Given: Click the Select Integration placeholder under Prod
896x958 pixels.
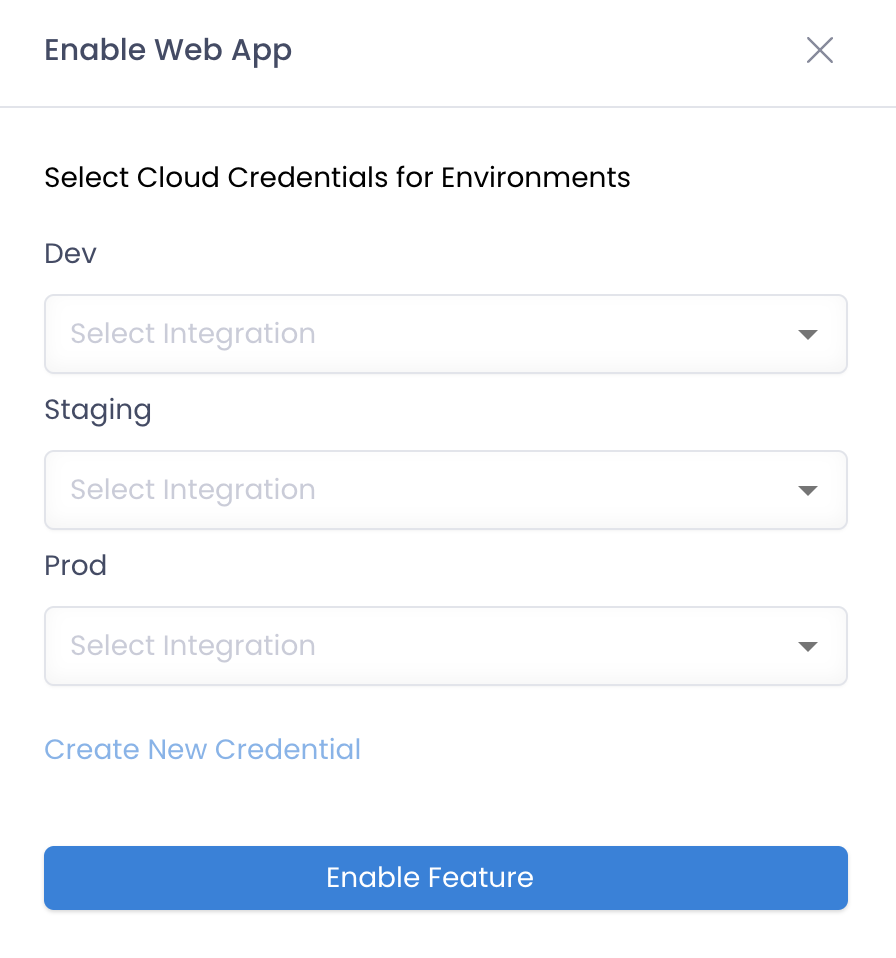Looking at the screenshot, I should 193,646.
